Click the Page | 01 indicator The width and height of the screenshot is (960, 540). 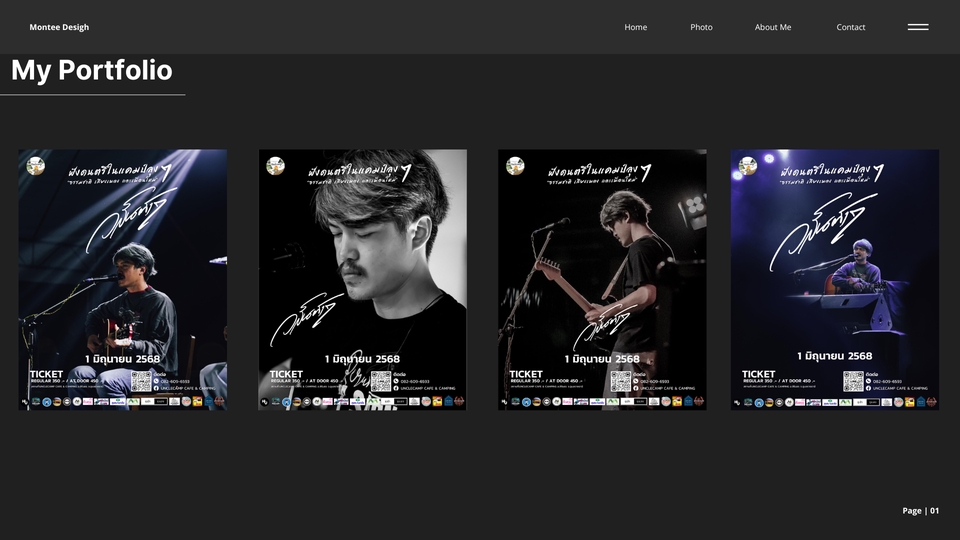(x=920, y=510)
